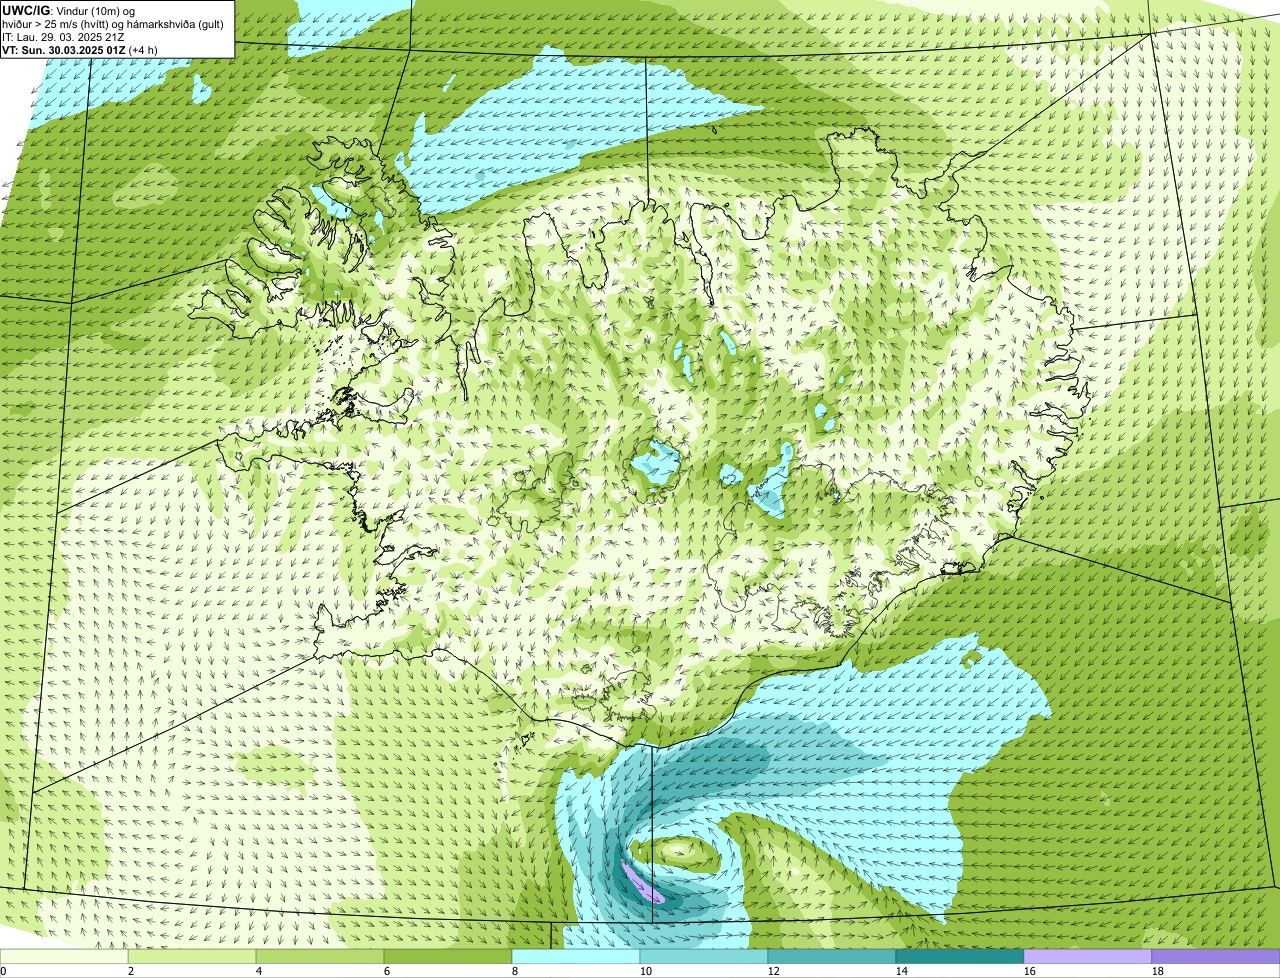Screen dimensions: 1280x978
Task: Click the legend label "8"
Action: 515,971
